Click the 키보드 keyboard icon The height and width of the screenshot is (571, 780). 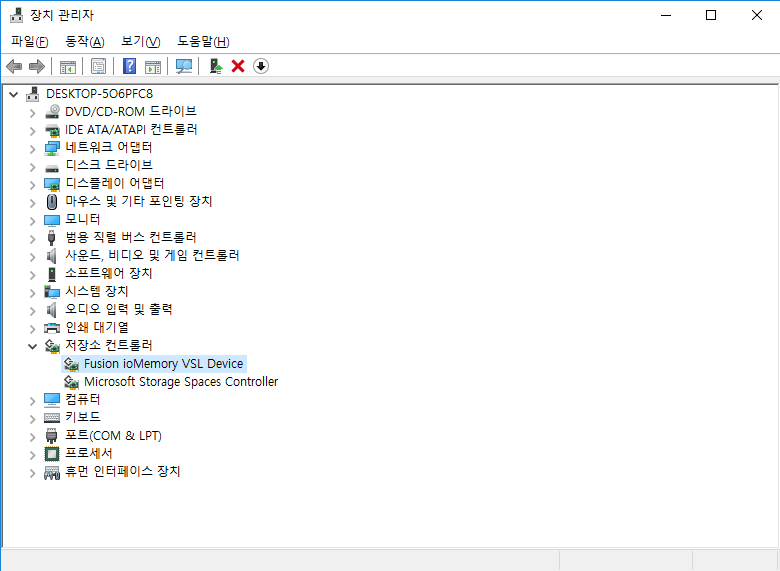(x=52, y=418)
